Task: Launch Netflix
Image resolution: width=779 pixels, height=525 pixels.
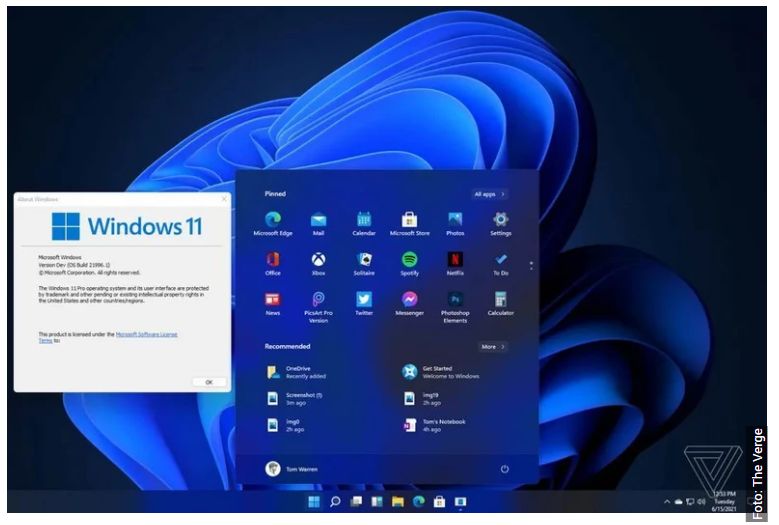Action: (455, 264)
